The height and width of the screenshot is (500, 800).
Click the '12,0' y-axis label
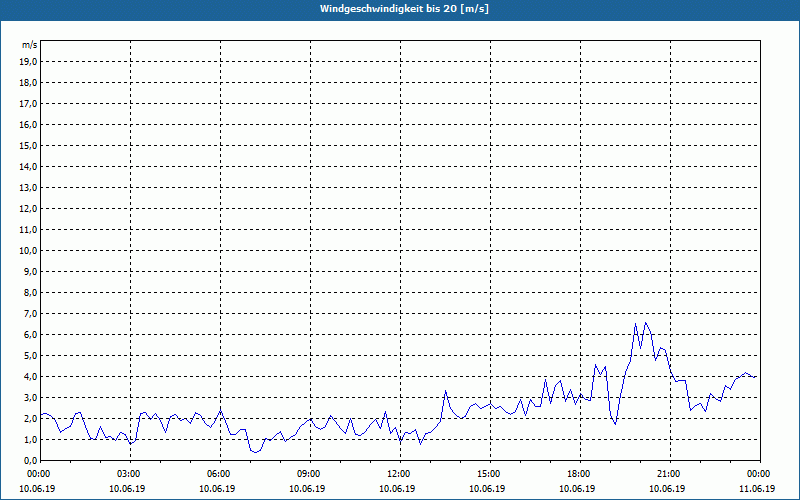(x=28, y=209)
